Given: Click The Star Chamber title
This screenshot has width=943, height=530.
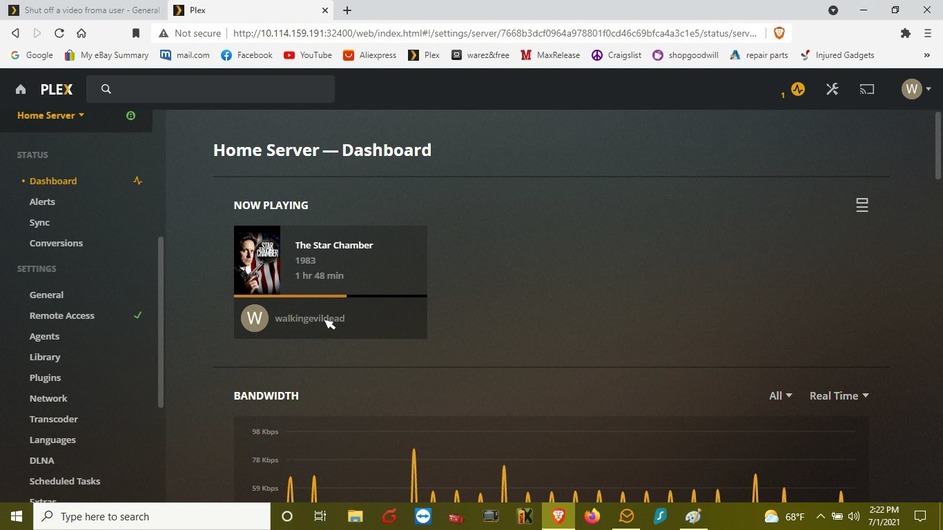Looking at the screenshot, I should pyautogui.click(x=334, y=245).
